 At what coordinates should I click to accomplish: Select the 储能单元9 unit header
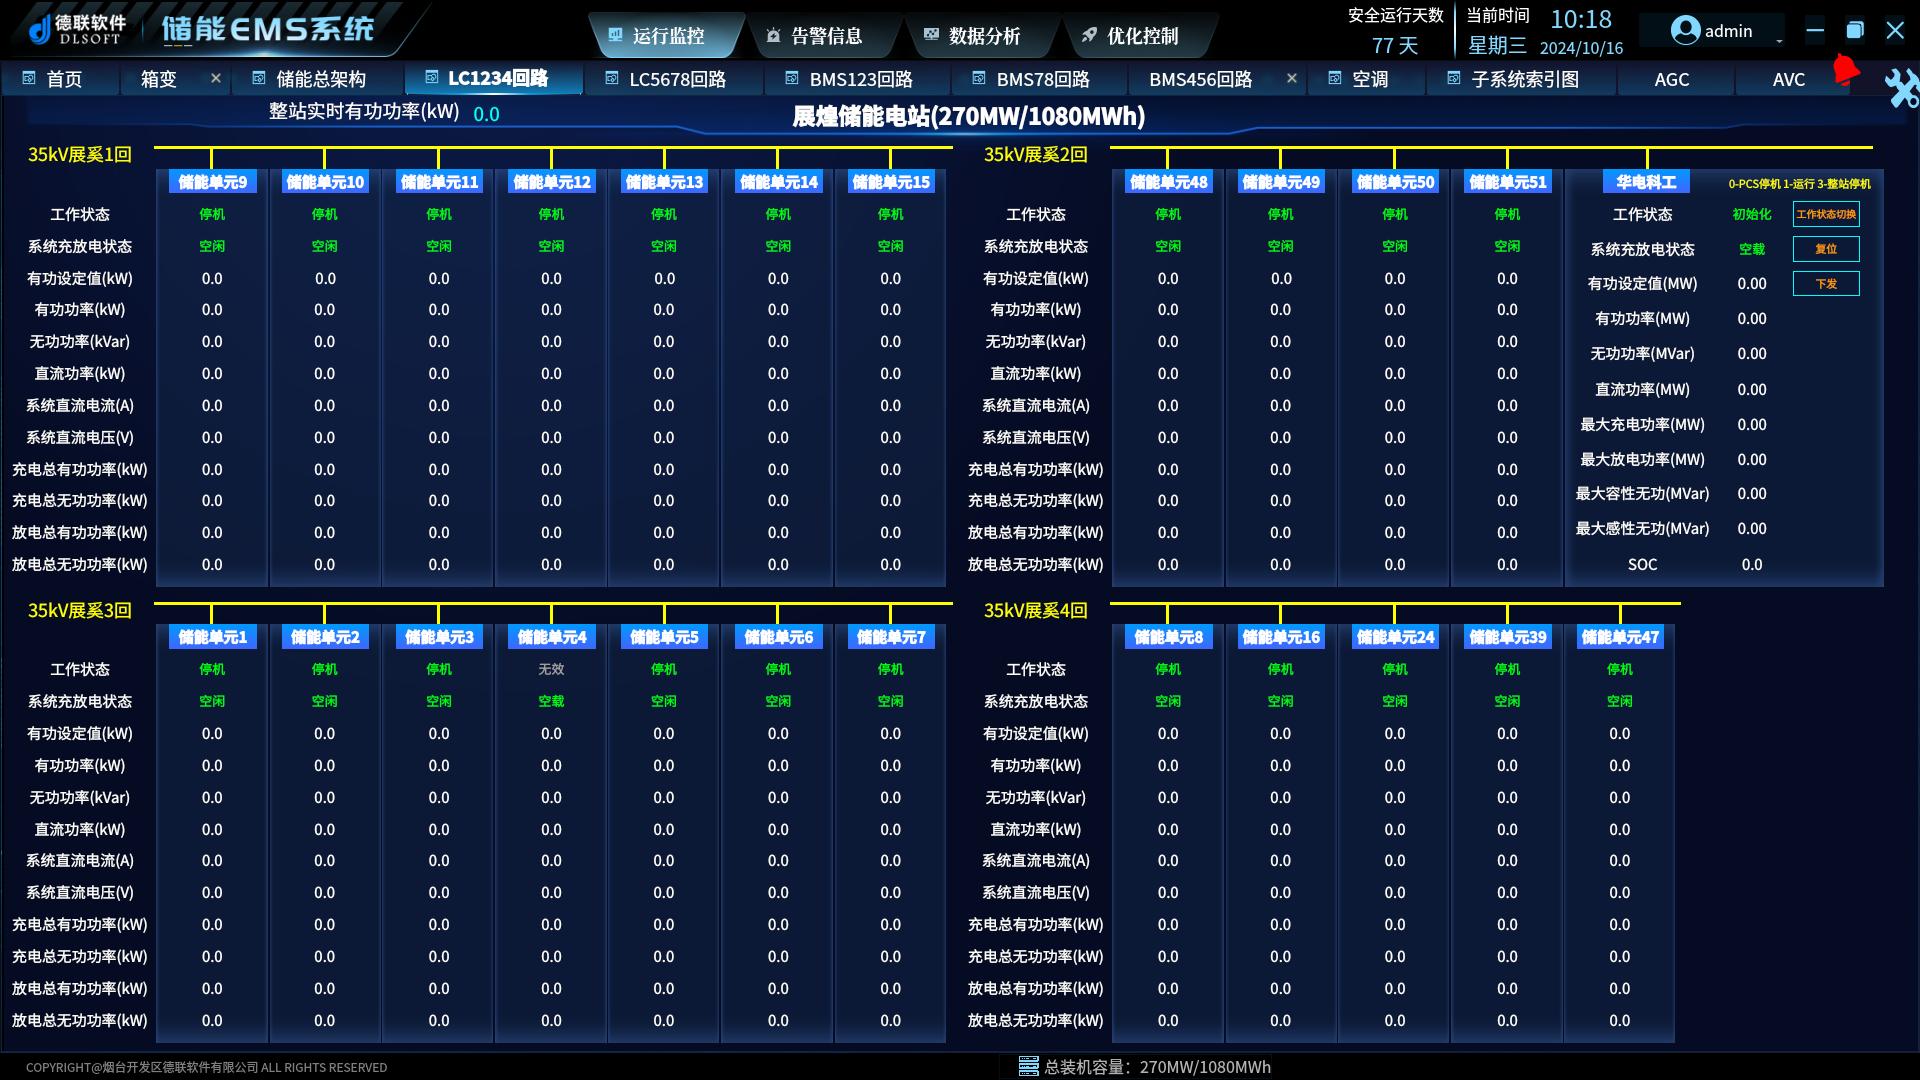(x=212, y=182)
